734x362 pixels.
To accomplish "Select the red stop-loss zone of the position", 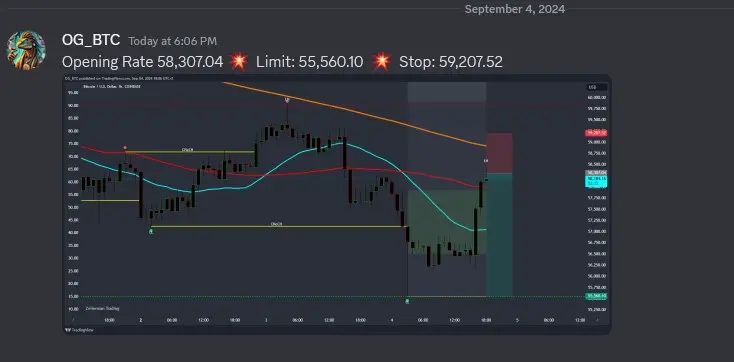I will tap(499, 153).
